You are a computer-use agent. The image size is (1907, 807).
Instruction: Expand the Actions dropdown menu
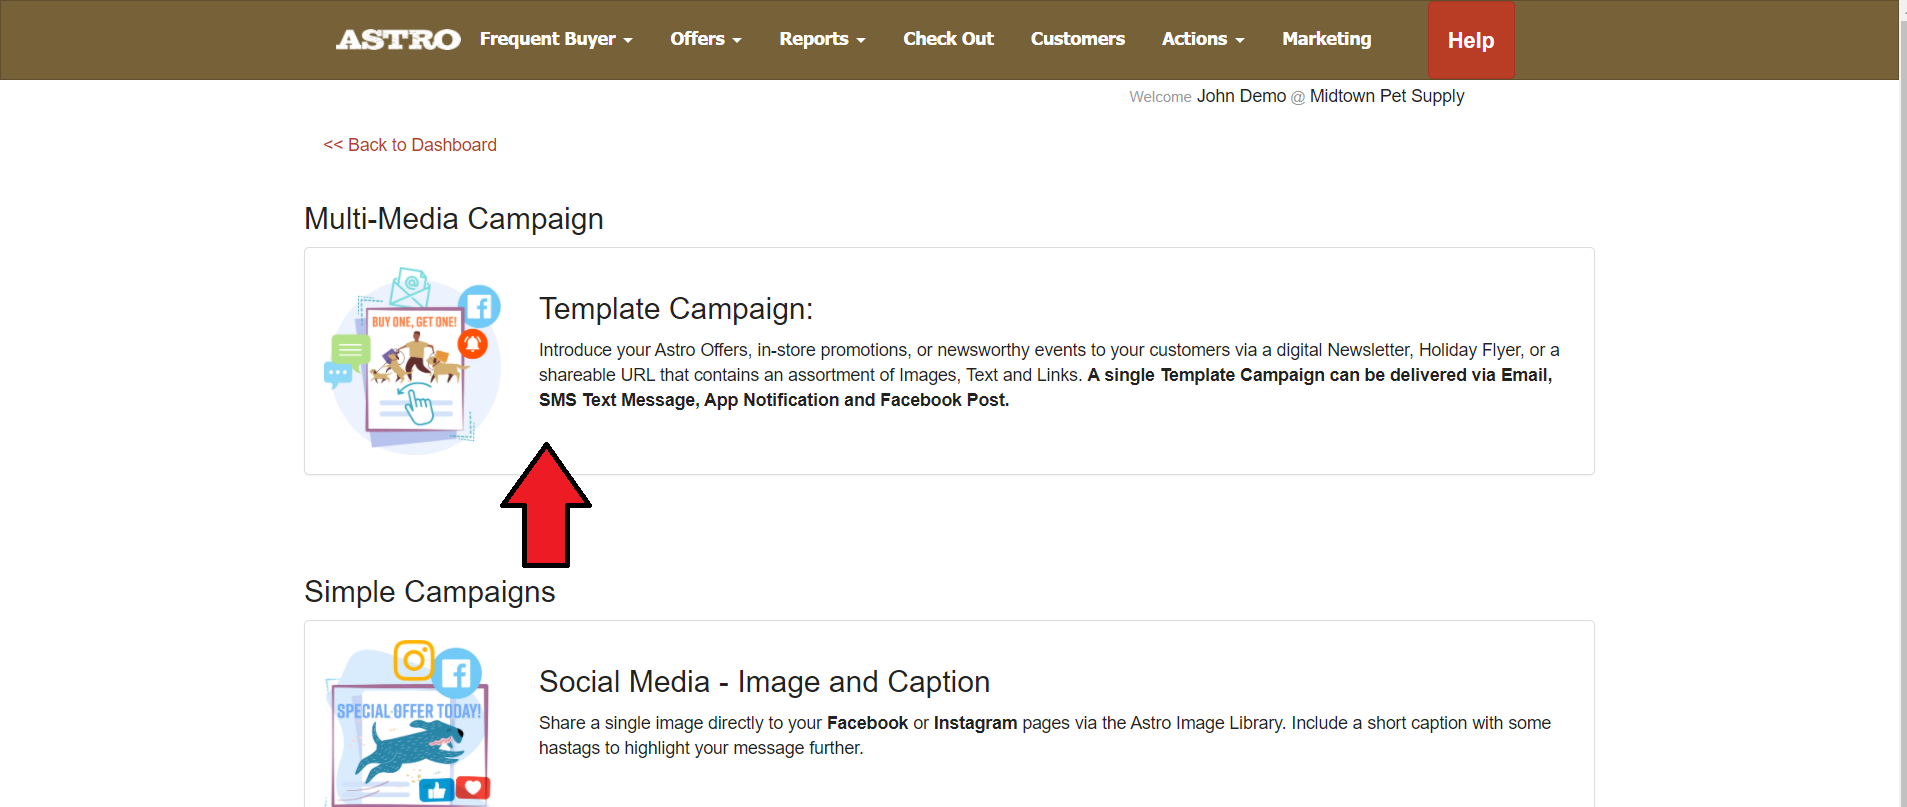(1203, 39)
